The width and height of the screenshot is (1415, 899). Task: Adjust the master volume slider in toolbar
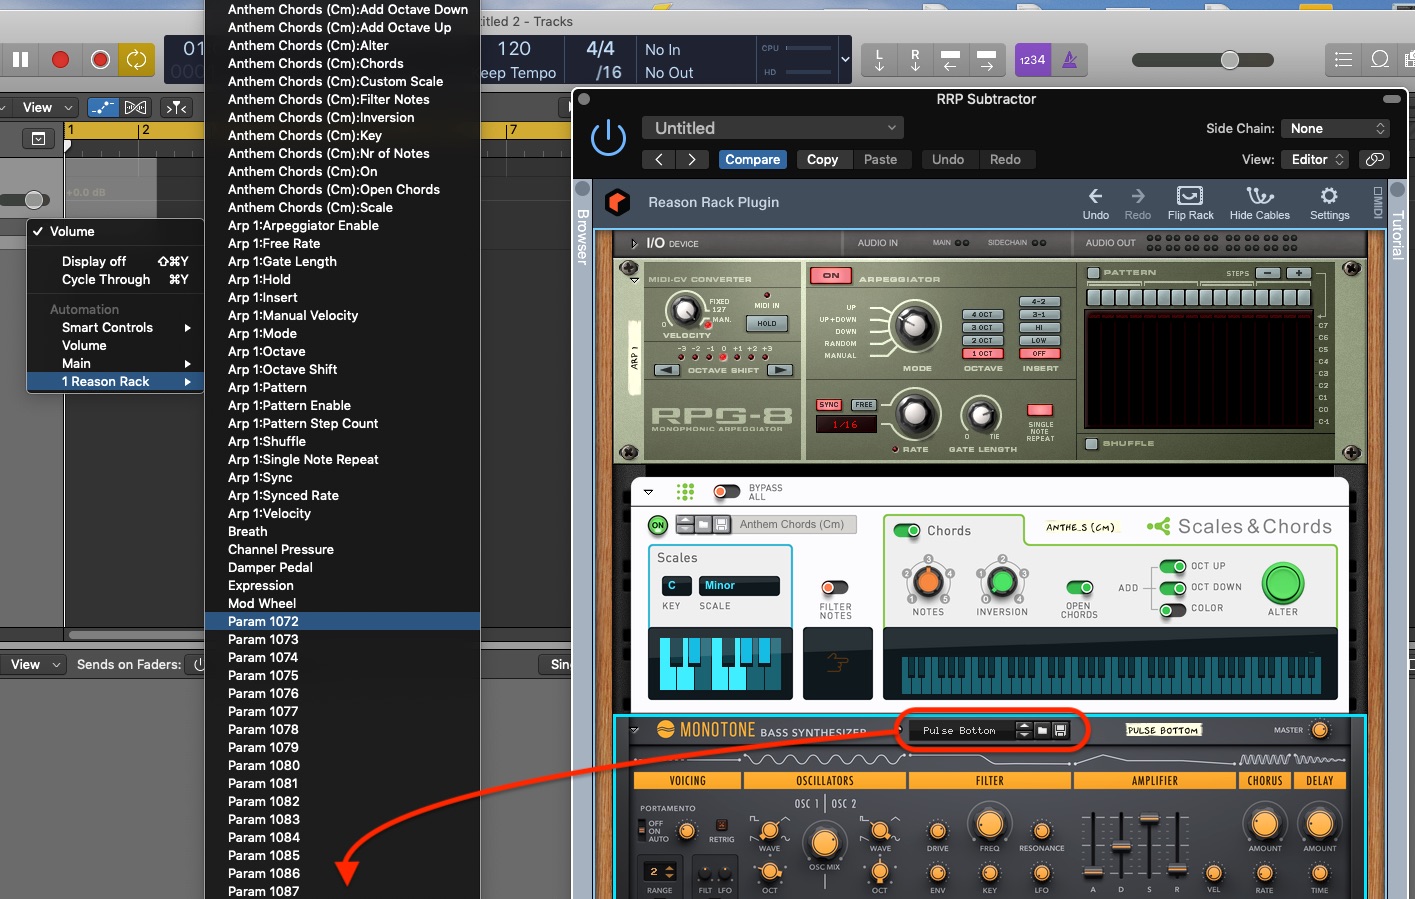click(x=1230, y=60)
